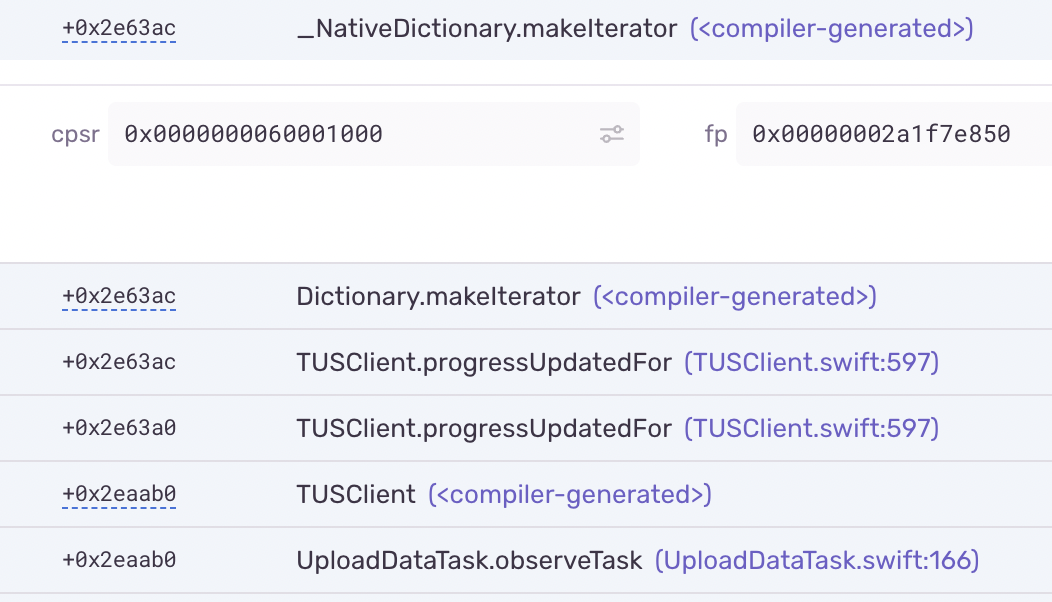Viewport: 1052px width, 602px height.
Task: Click the dashed +0x2eaab0 offset beside TUSClient
Action: (x=119, y=494)
